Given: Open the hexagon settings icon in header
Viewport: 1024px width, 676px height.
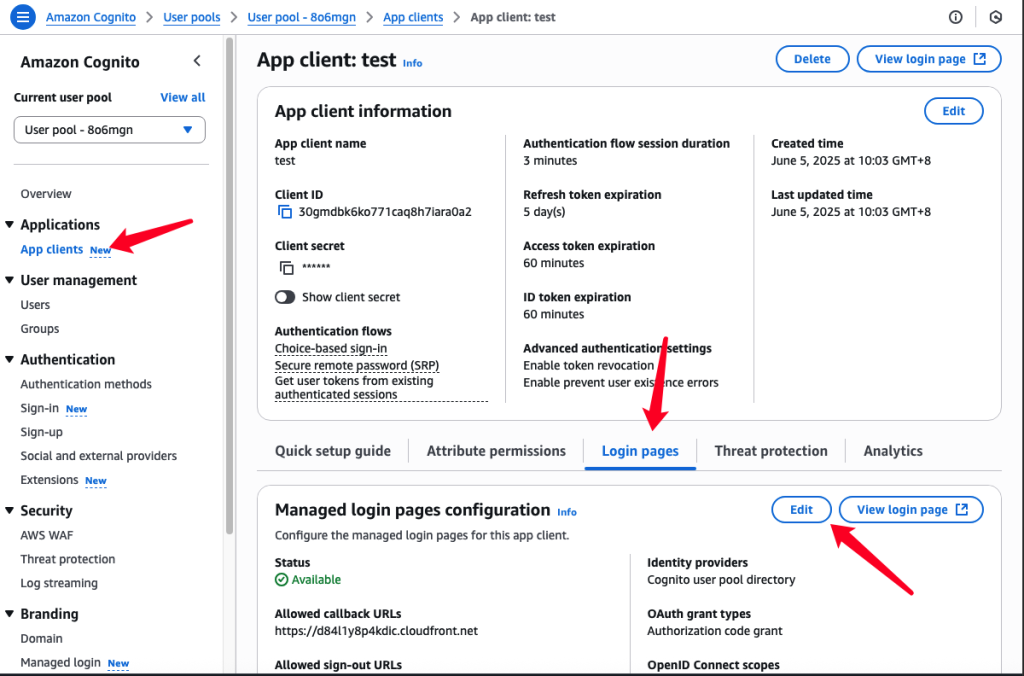Looking at the screenshot, I should click(x=996, y=17).
